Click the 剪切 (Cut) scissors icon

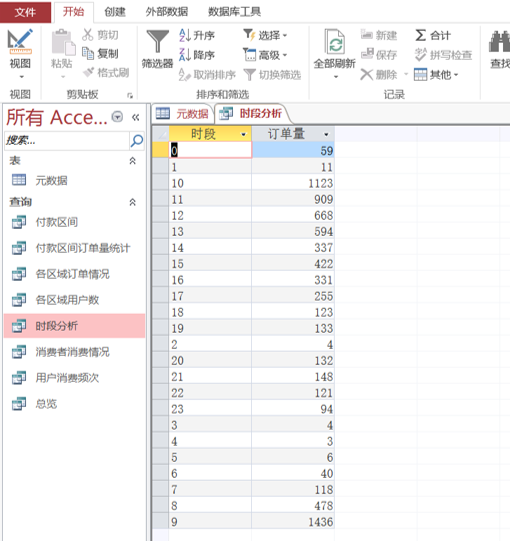(x=88, y=35)
